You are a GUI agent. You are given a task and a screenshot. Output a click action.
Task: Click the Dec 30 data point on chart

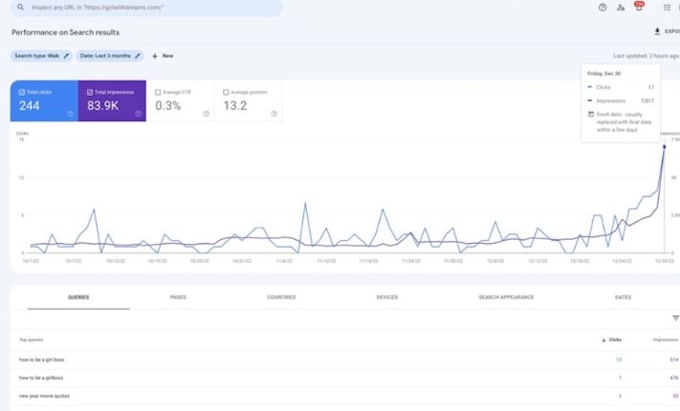664,147
